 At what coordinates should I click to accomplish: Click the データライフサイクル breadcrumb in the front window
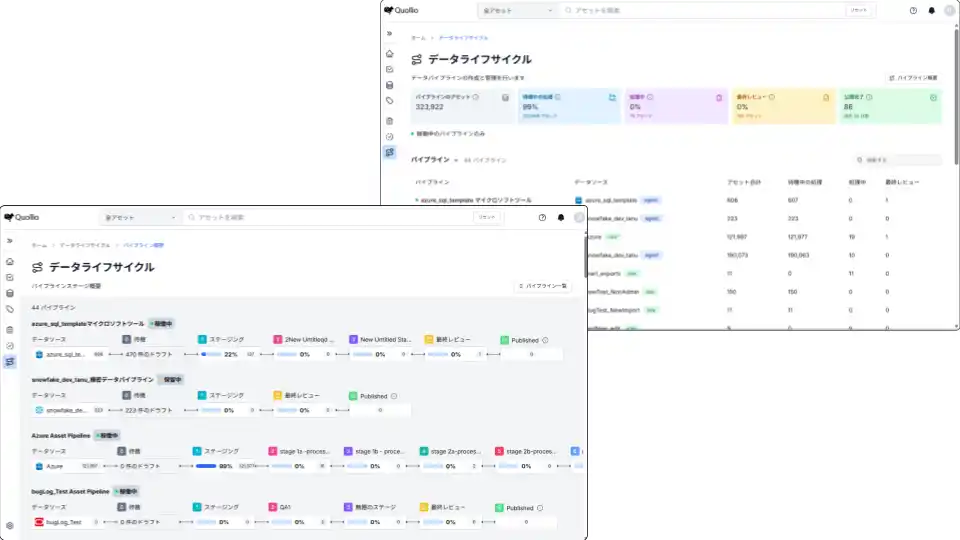[84, 245]
